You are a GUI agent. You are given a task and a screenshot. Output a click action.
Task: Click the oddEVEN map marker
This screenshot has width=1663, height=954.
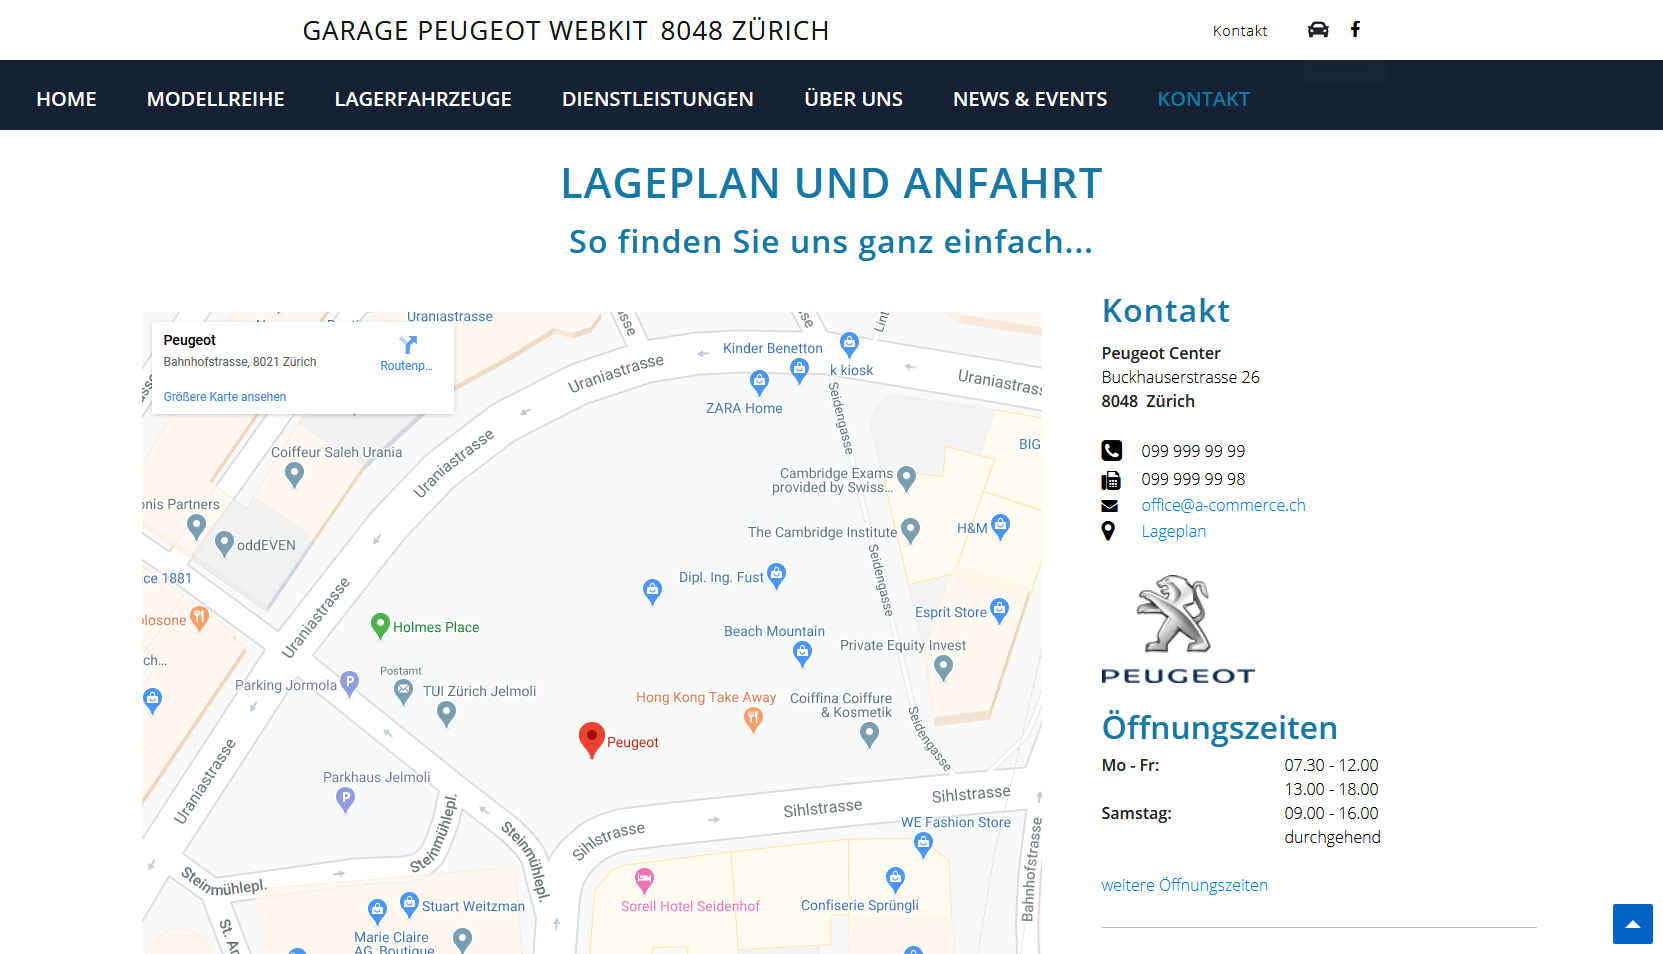[224, 544]
